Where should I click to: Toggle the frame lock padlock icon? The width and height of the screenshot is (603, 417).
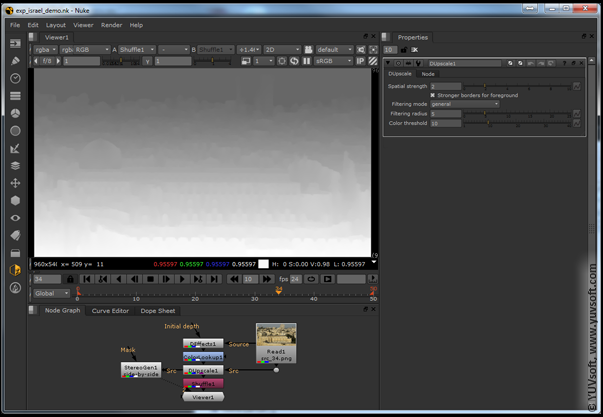pyautogui.click(x=70, y=279)
